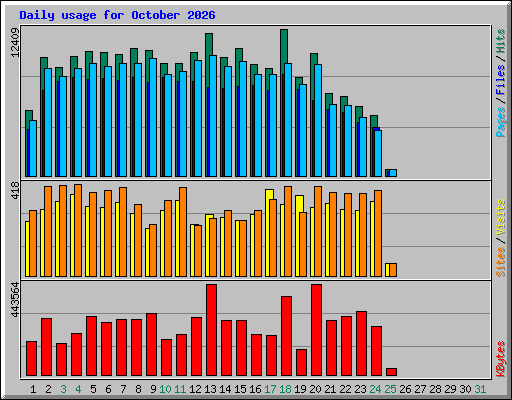This screenshot has width=512, height=400.
Task: Click day 19 on the x-axis
Action: click(300, 389)
